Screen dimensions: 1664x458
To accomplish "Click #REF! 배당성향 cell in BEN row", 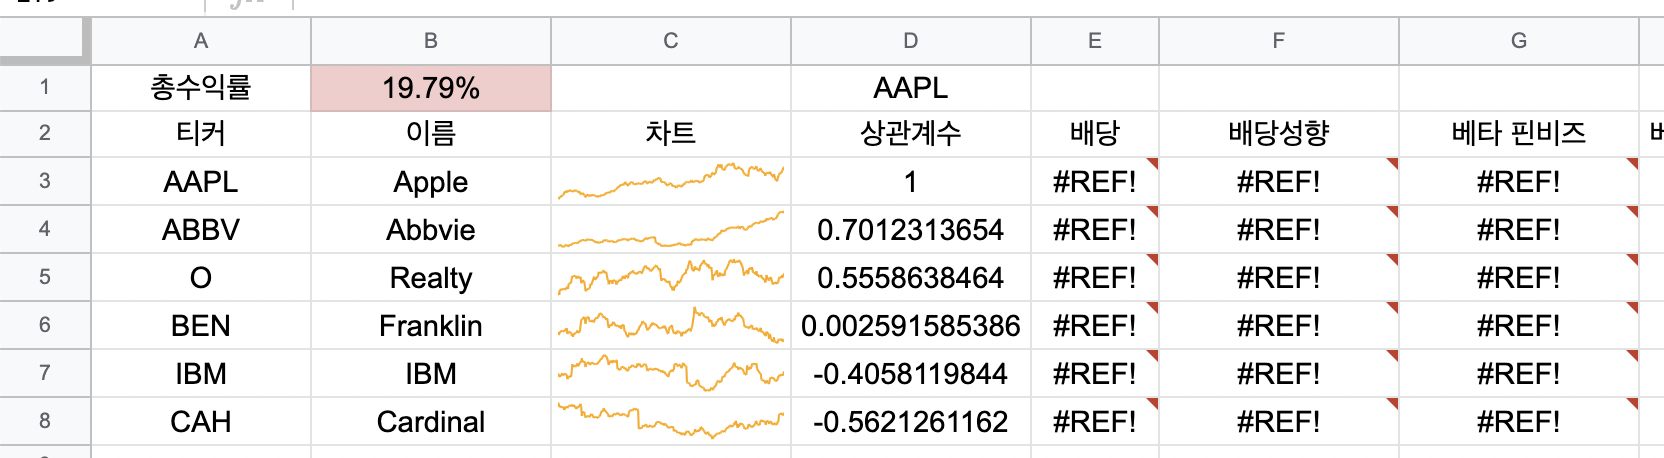I will [x=1279, y=325].
